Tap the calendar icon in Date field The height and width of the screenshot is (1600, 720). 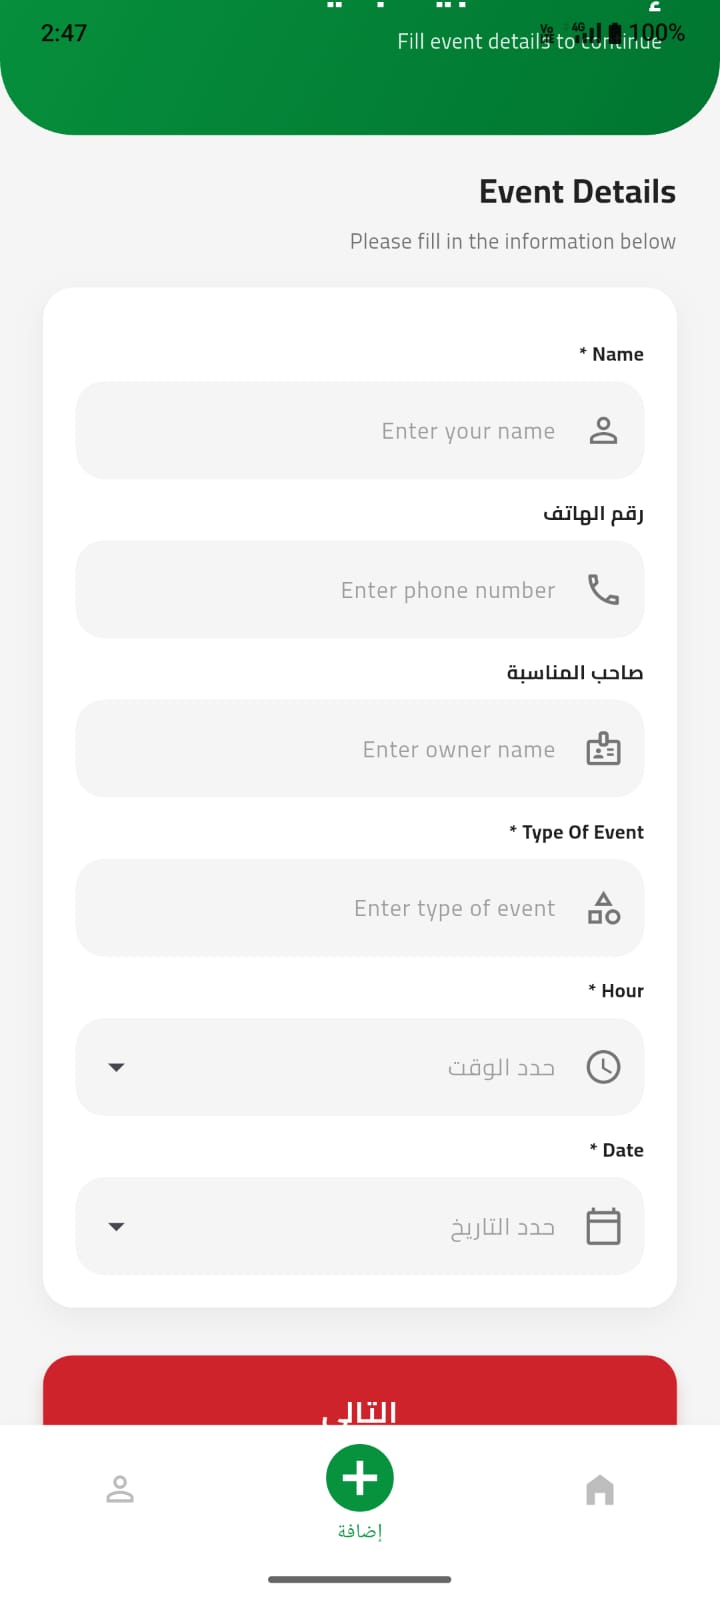[x=603, y=1226]
